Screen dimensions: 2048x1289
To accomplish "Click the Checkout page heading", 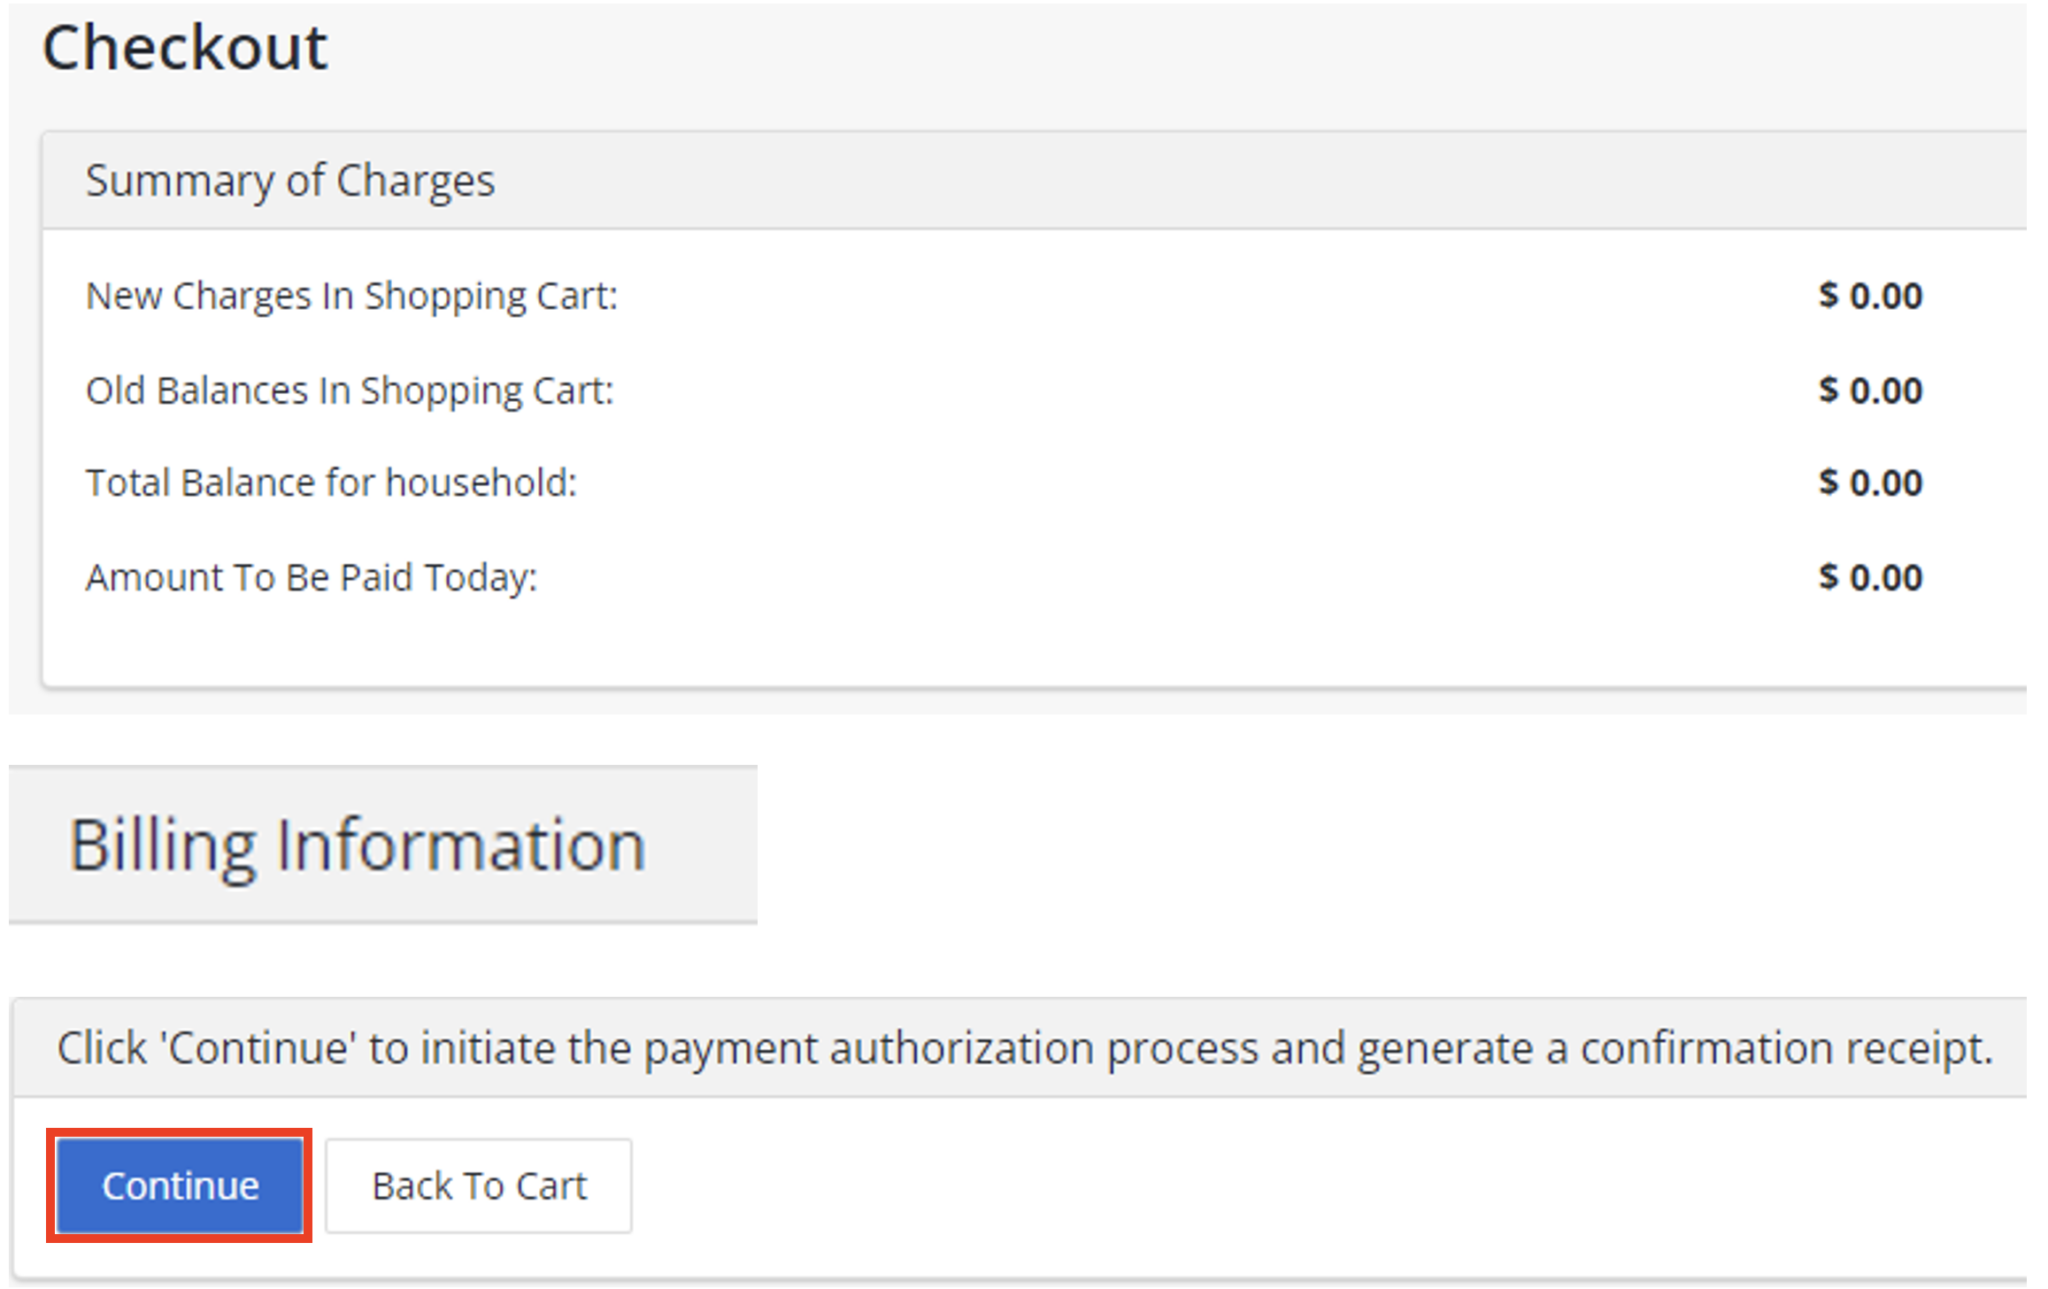I will click(x=185, y=47).
